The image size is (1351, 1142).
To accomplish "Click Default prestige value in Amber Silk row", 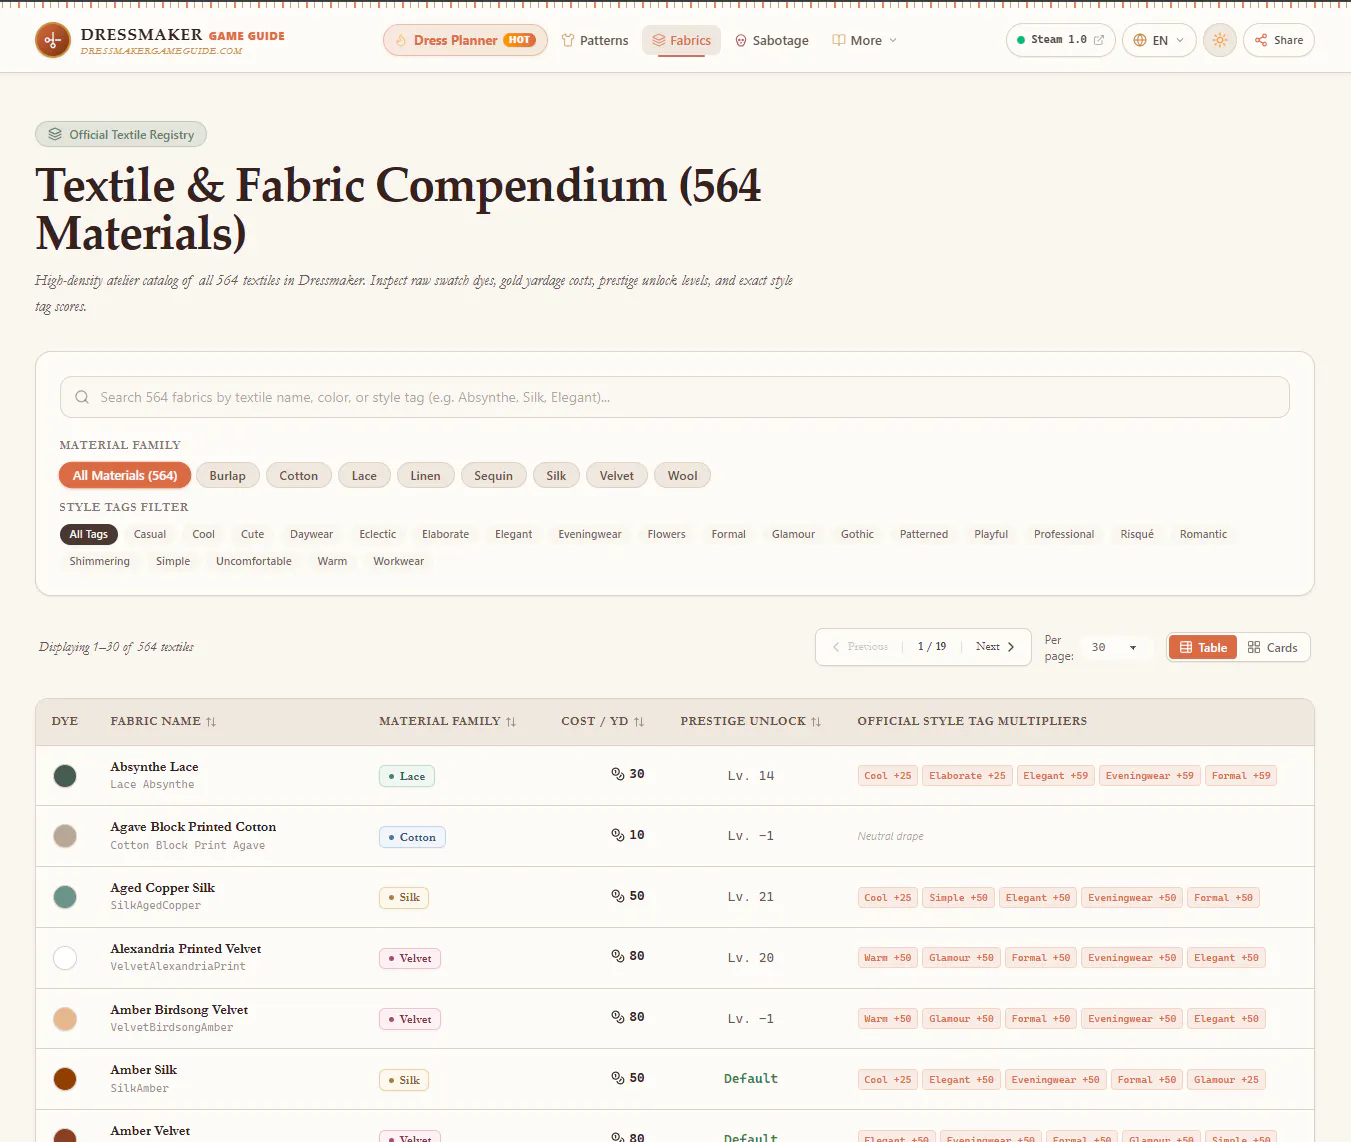I will tap(751, 1078).
